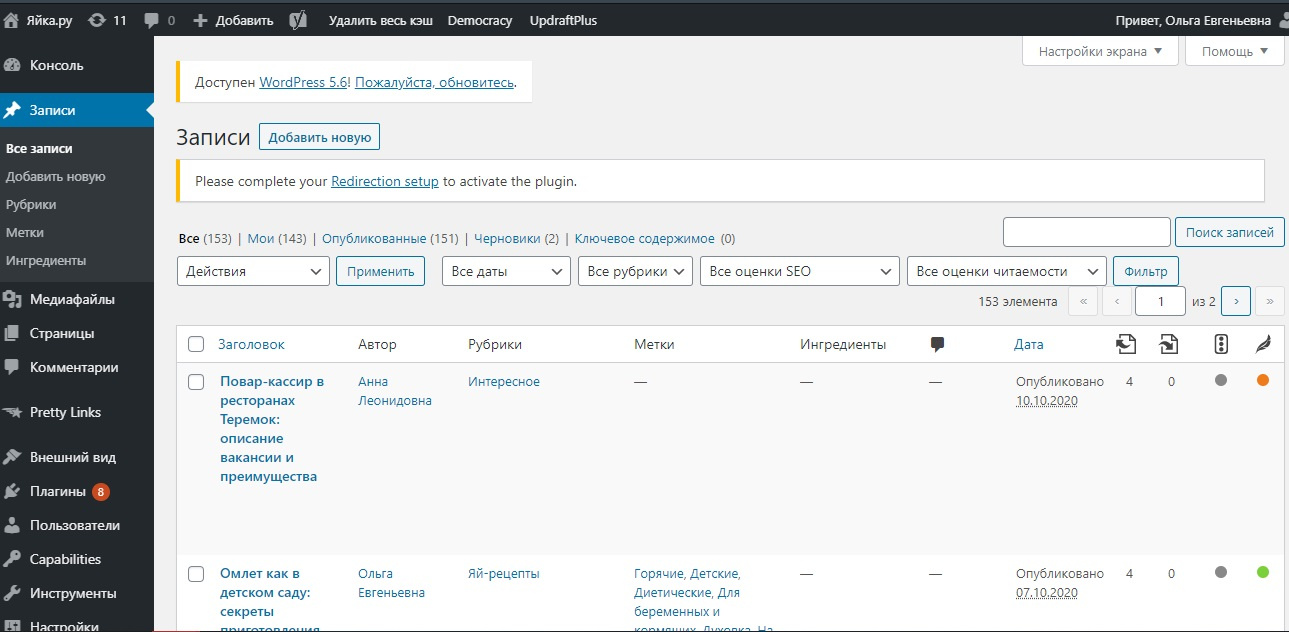Image resolution: width=1289 pixels, height=632 pixels.
Task: Open the updates icon showing 11
Action: 97,20
